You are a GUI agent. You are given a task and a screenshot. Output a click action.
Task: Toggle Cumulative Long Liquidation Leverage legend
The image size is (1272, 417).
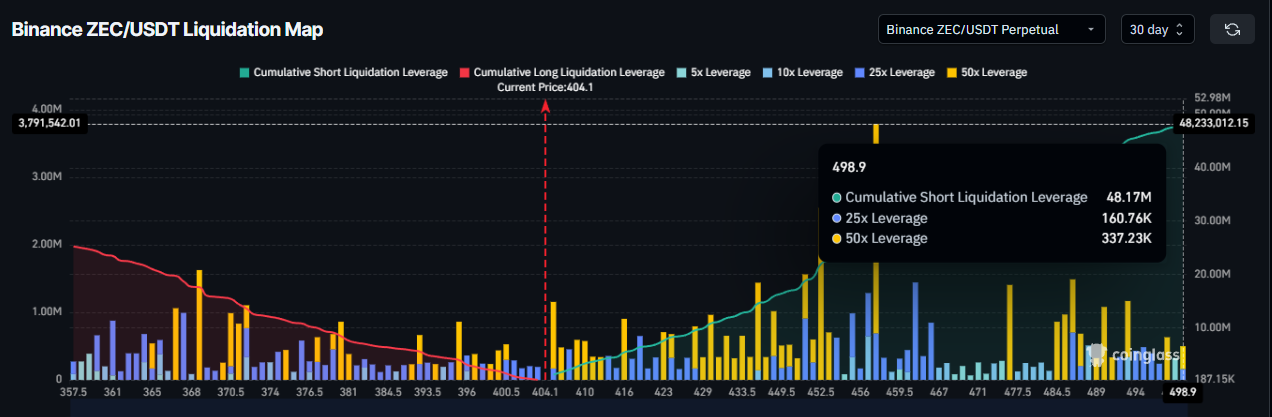(x=561, y=72)
